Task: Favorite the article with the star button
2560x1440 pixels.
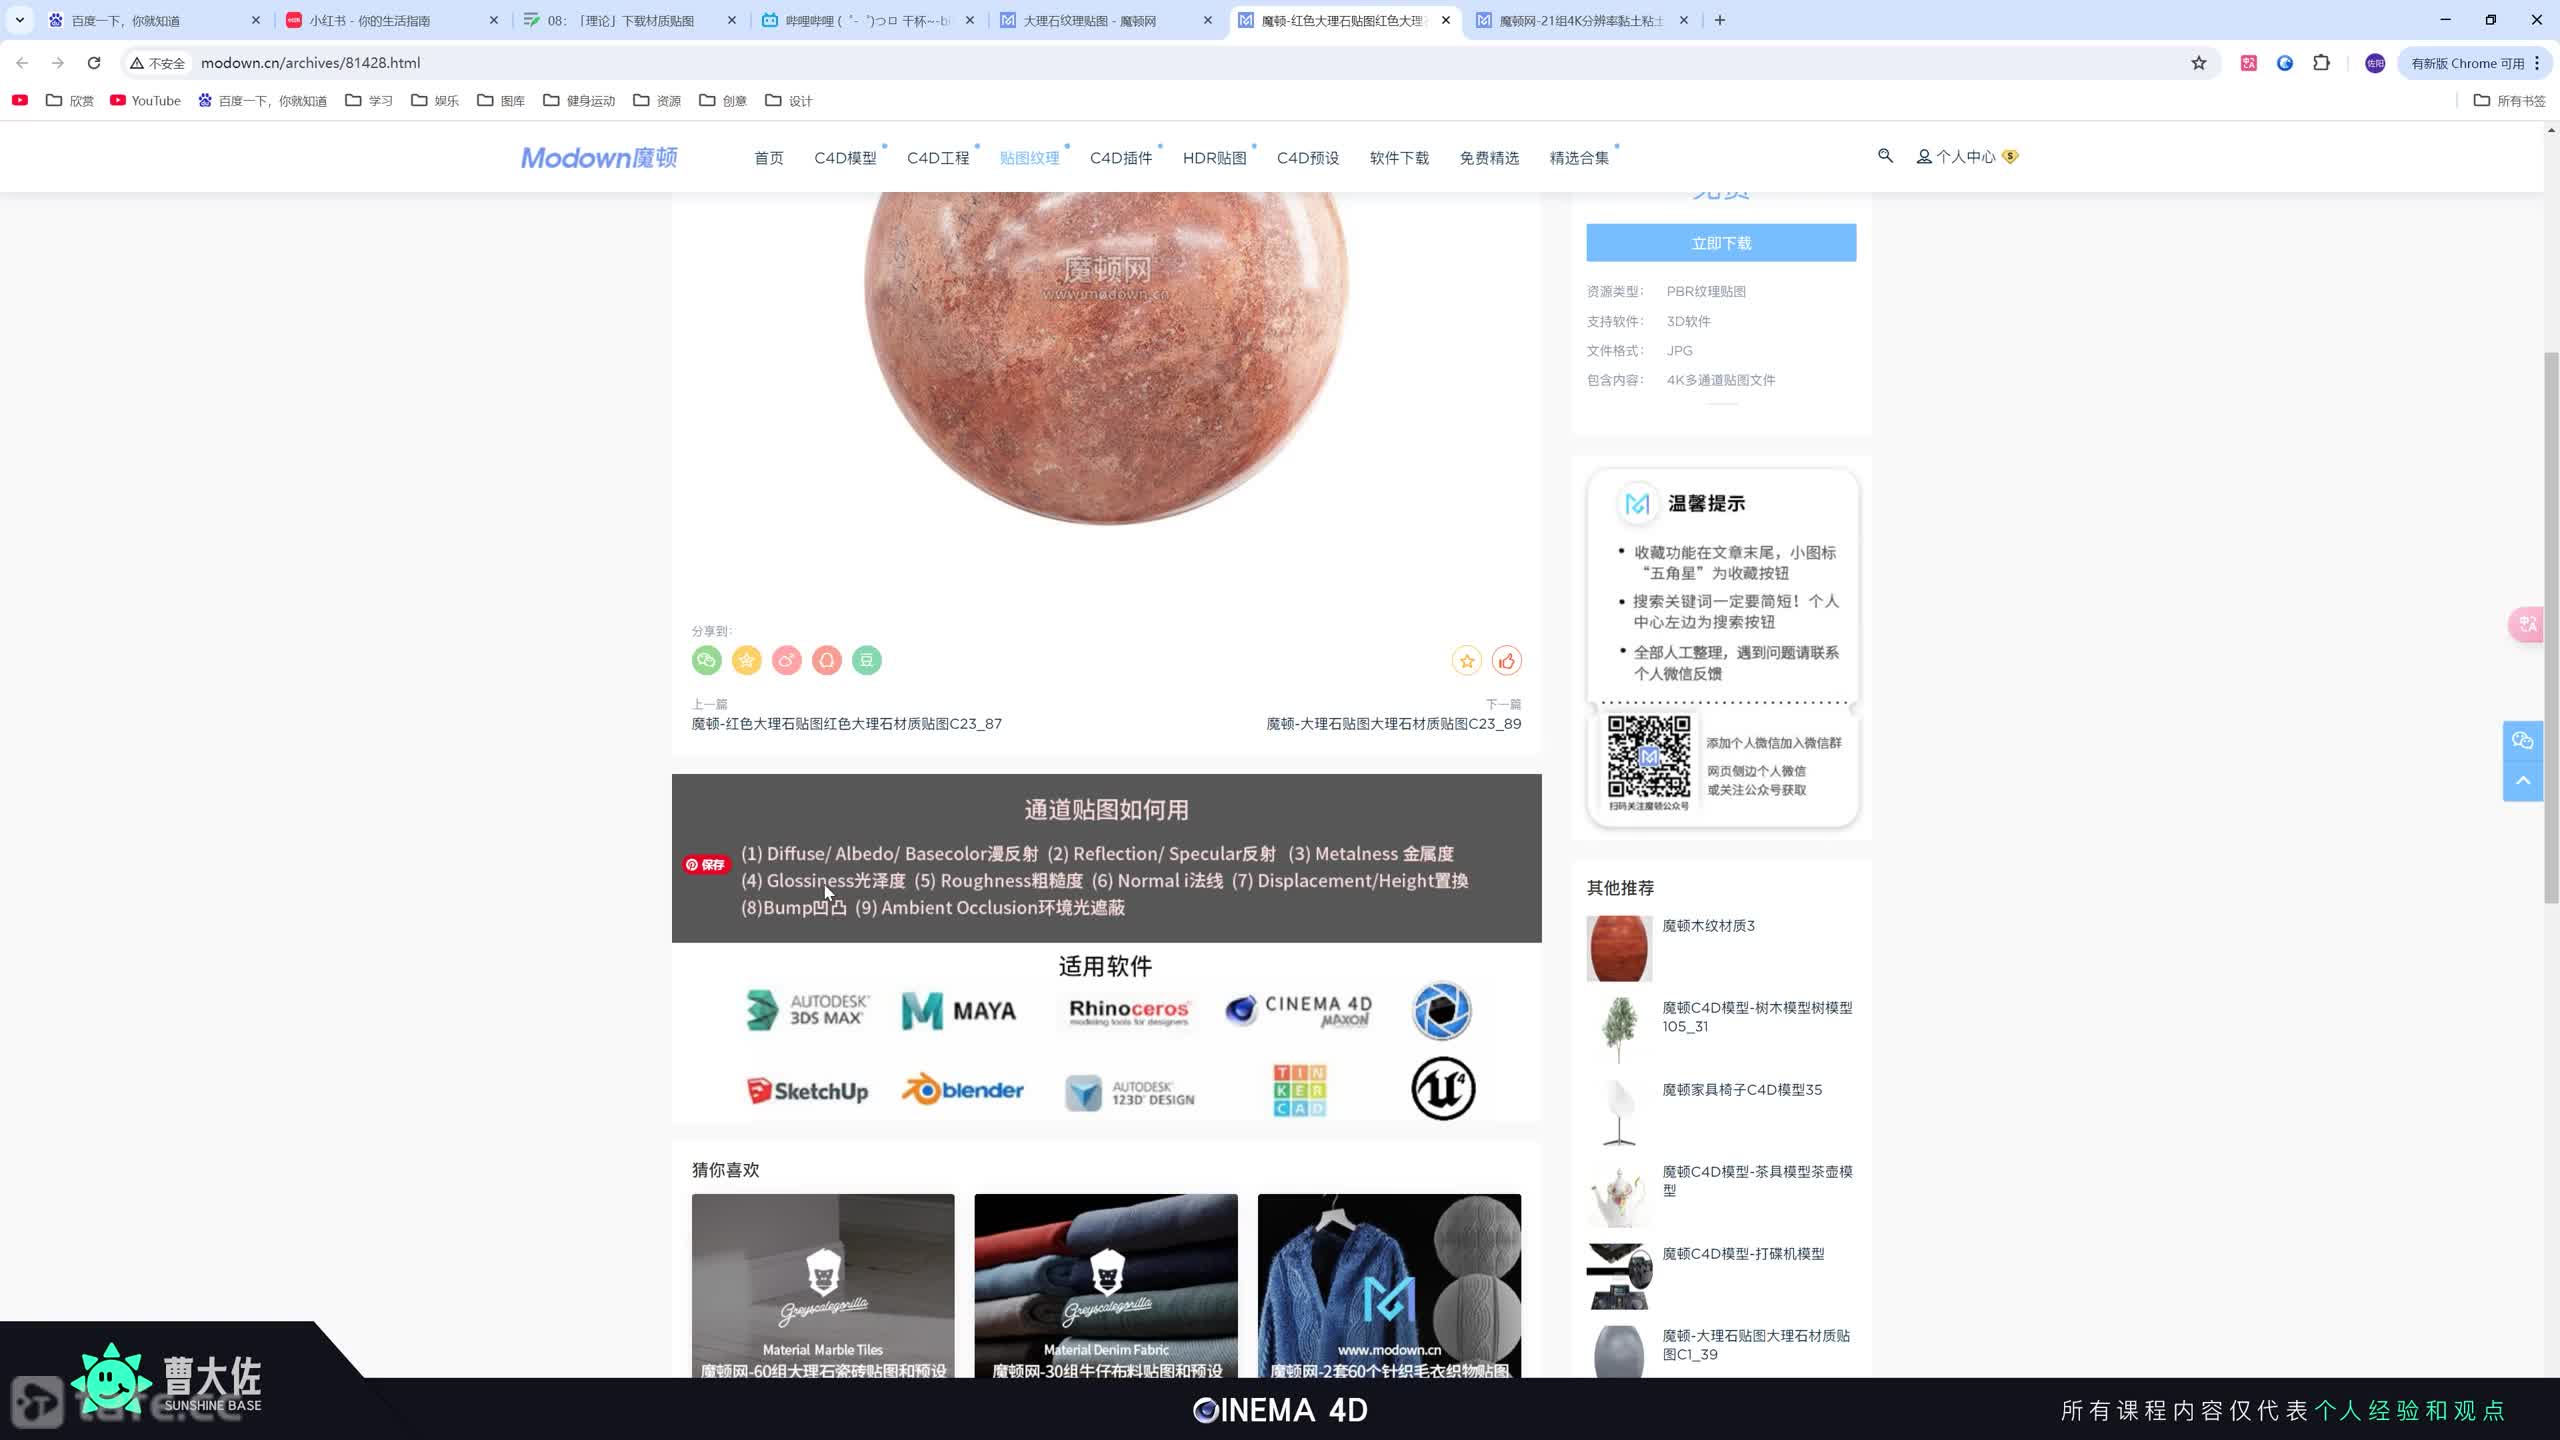Action: coord(1466,660)
